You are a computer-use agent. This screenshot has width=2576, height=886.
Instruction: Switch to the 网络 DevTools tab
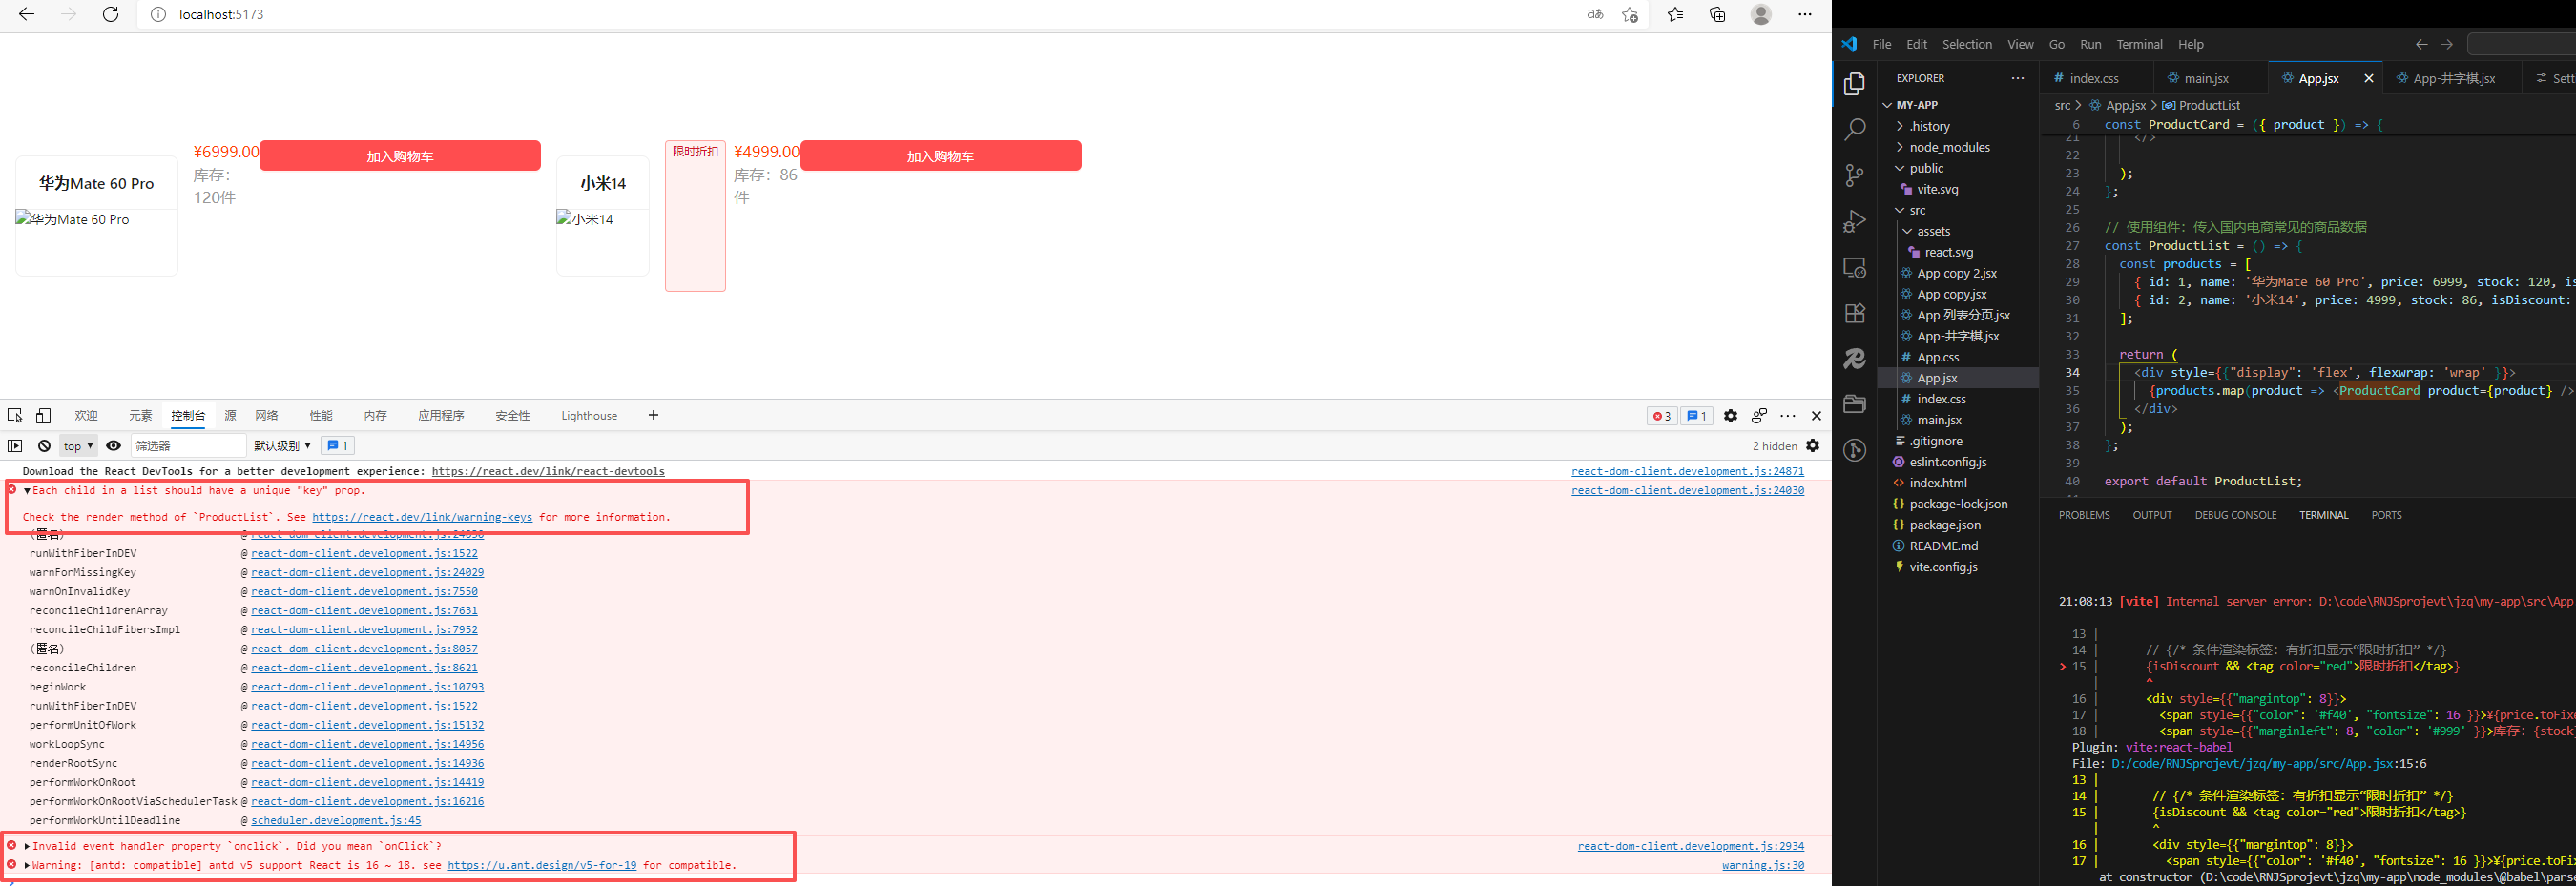(266, 416)
